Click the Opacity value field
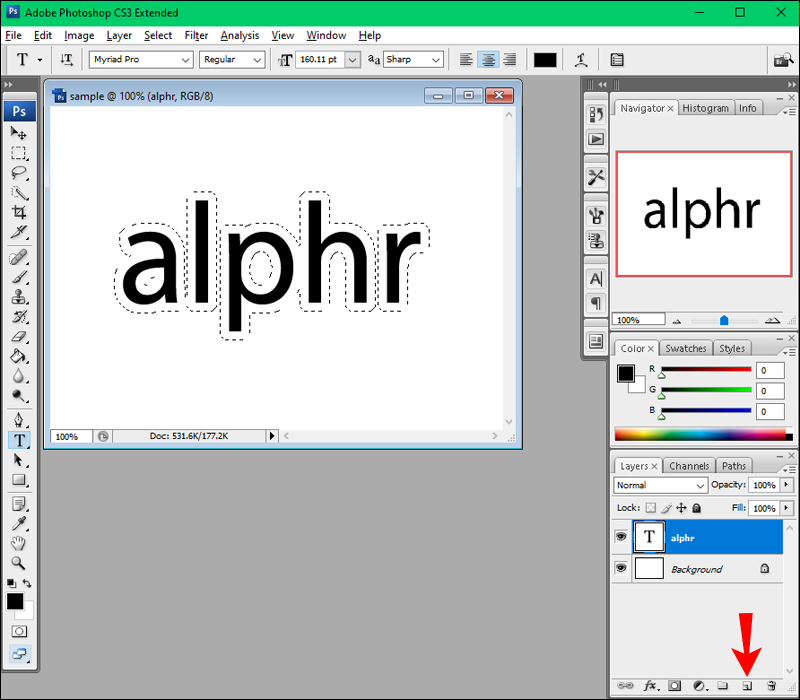 (x=763, y=485)
